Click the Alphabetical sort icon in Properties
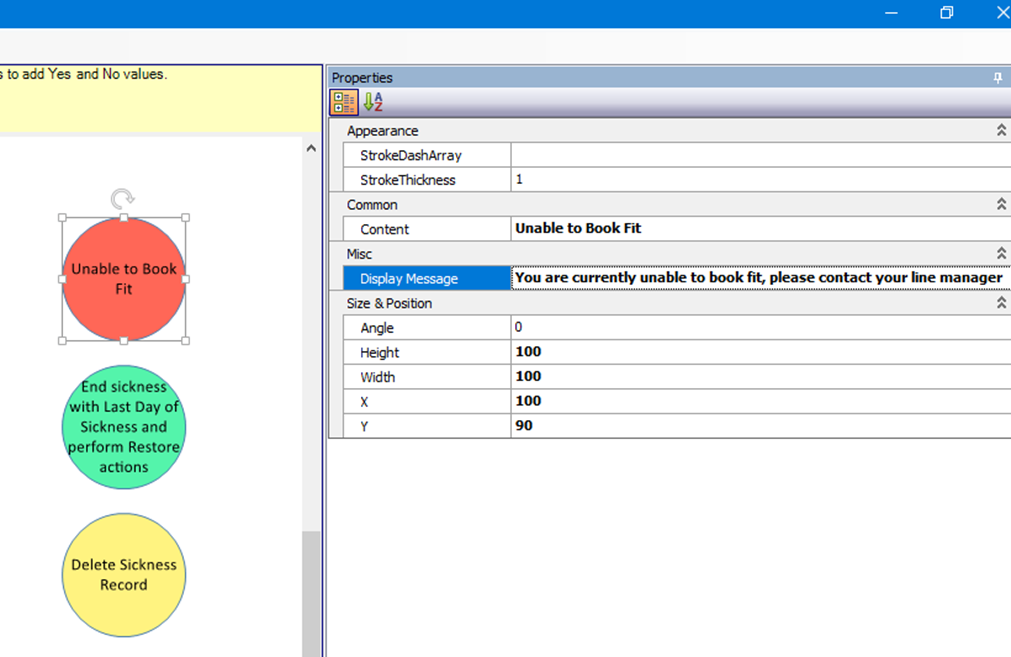Image resolution: width=1011 pixels, height=657 pixels. click(x=372, y=102)
